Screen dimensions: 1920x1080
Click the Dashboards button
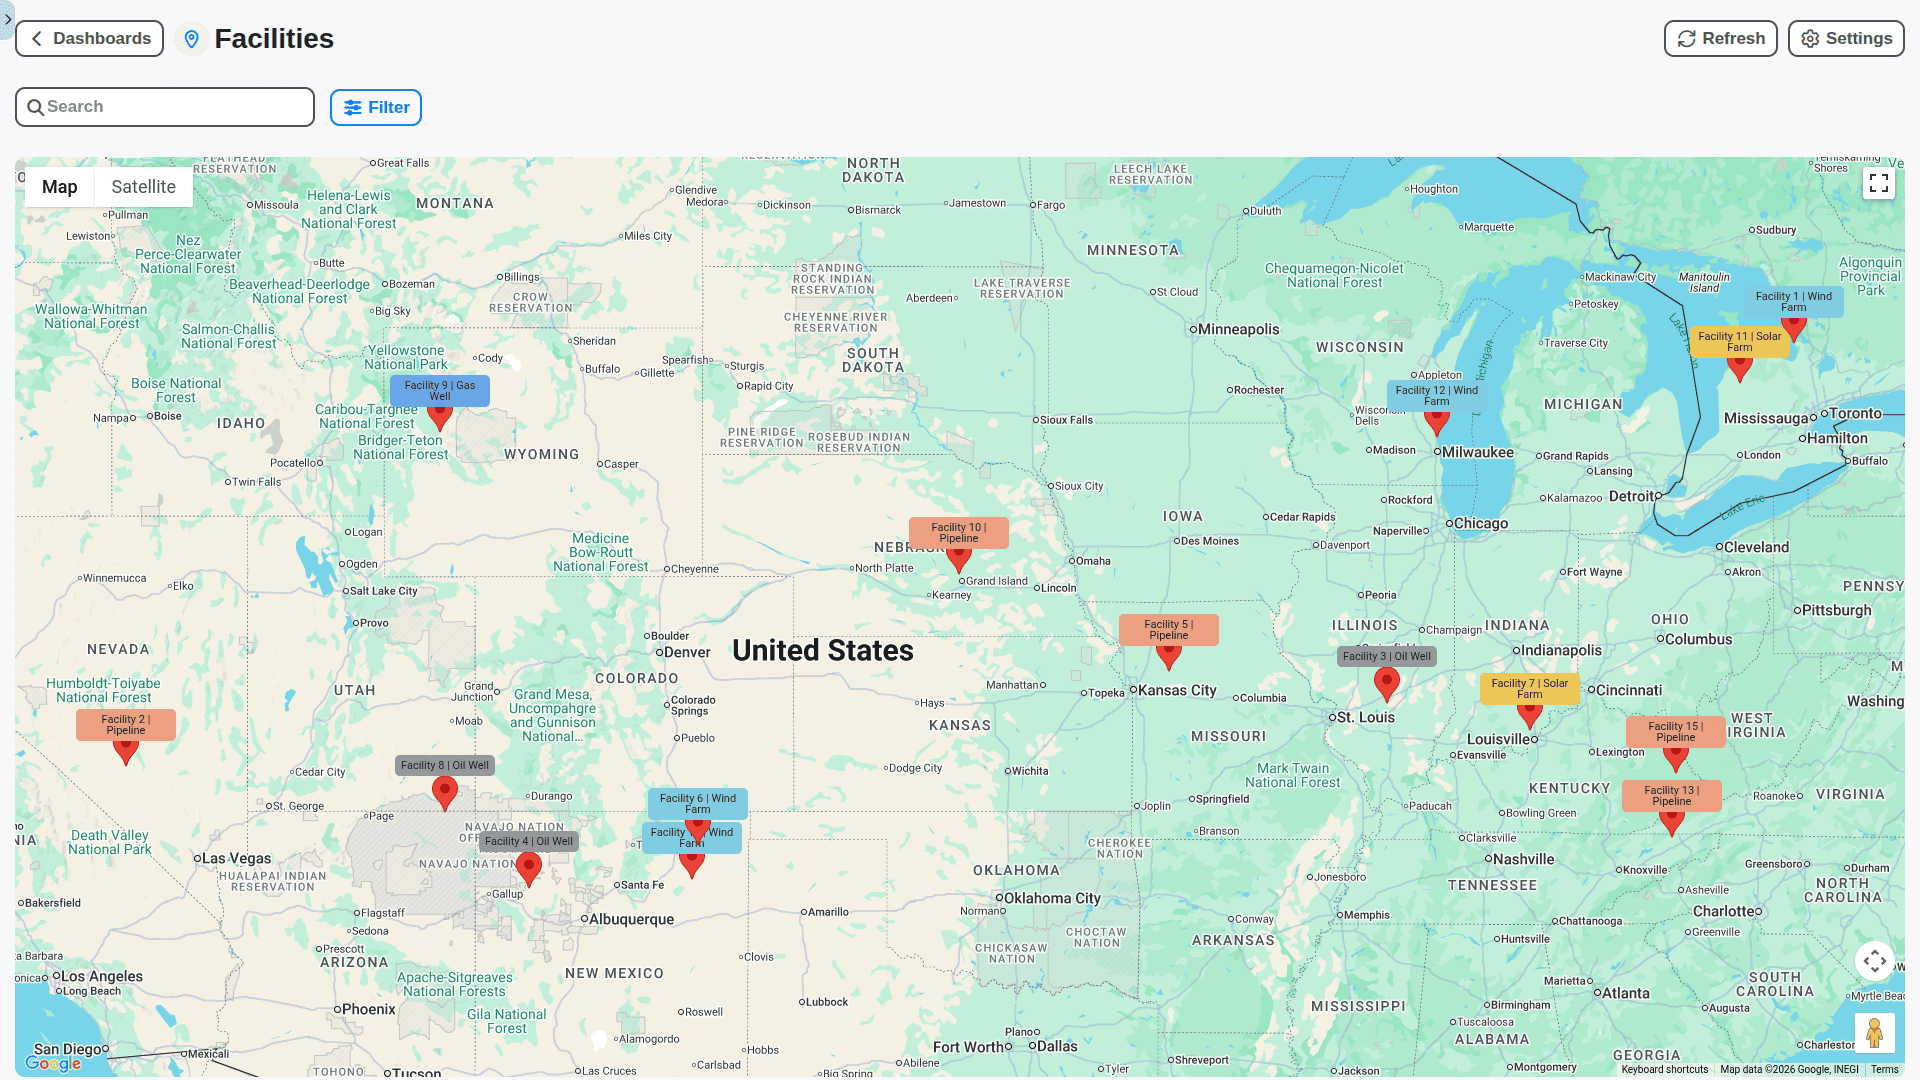click(x=89, y=38)
